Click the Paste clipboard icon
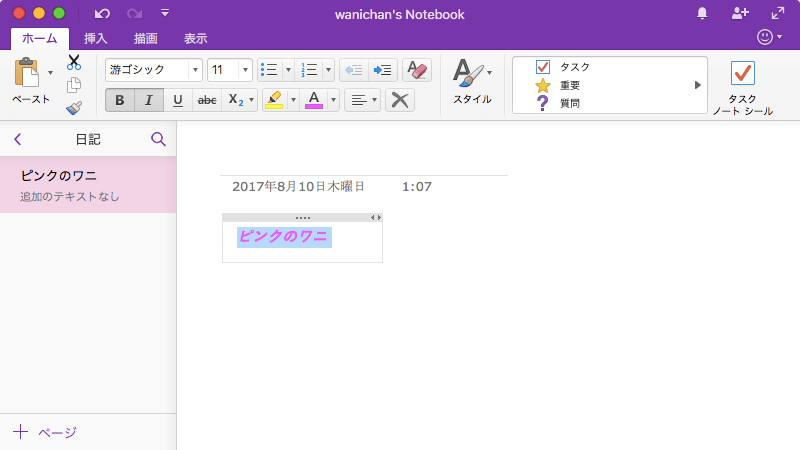Viewport: 800px width, 450px height. tap(27, 73)
